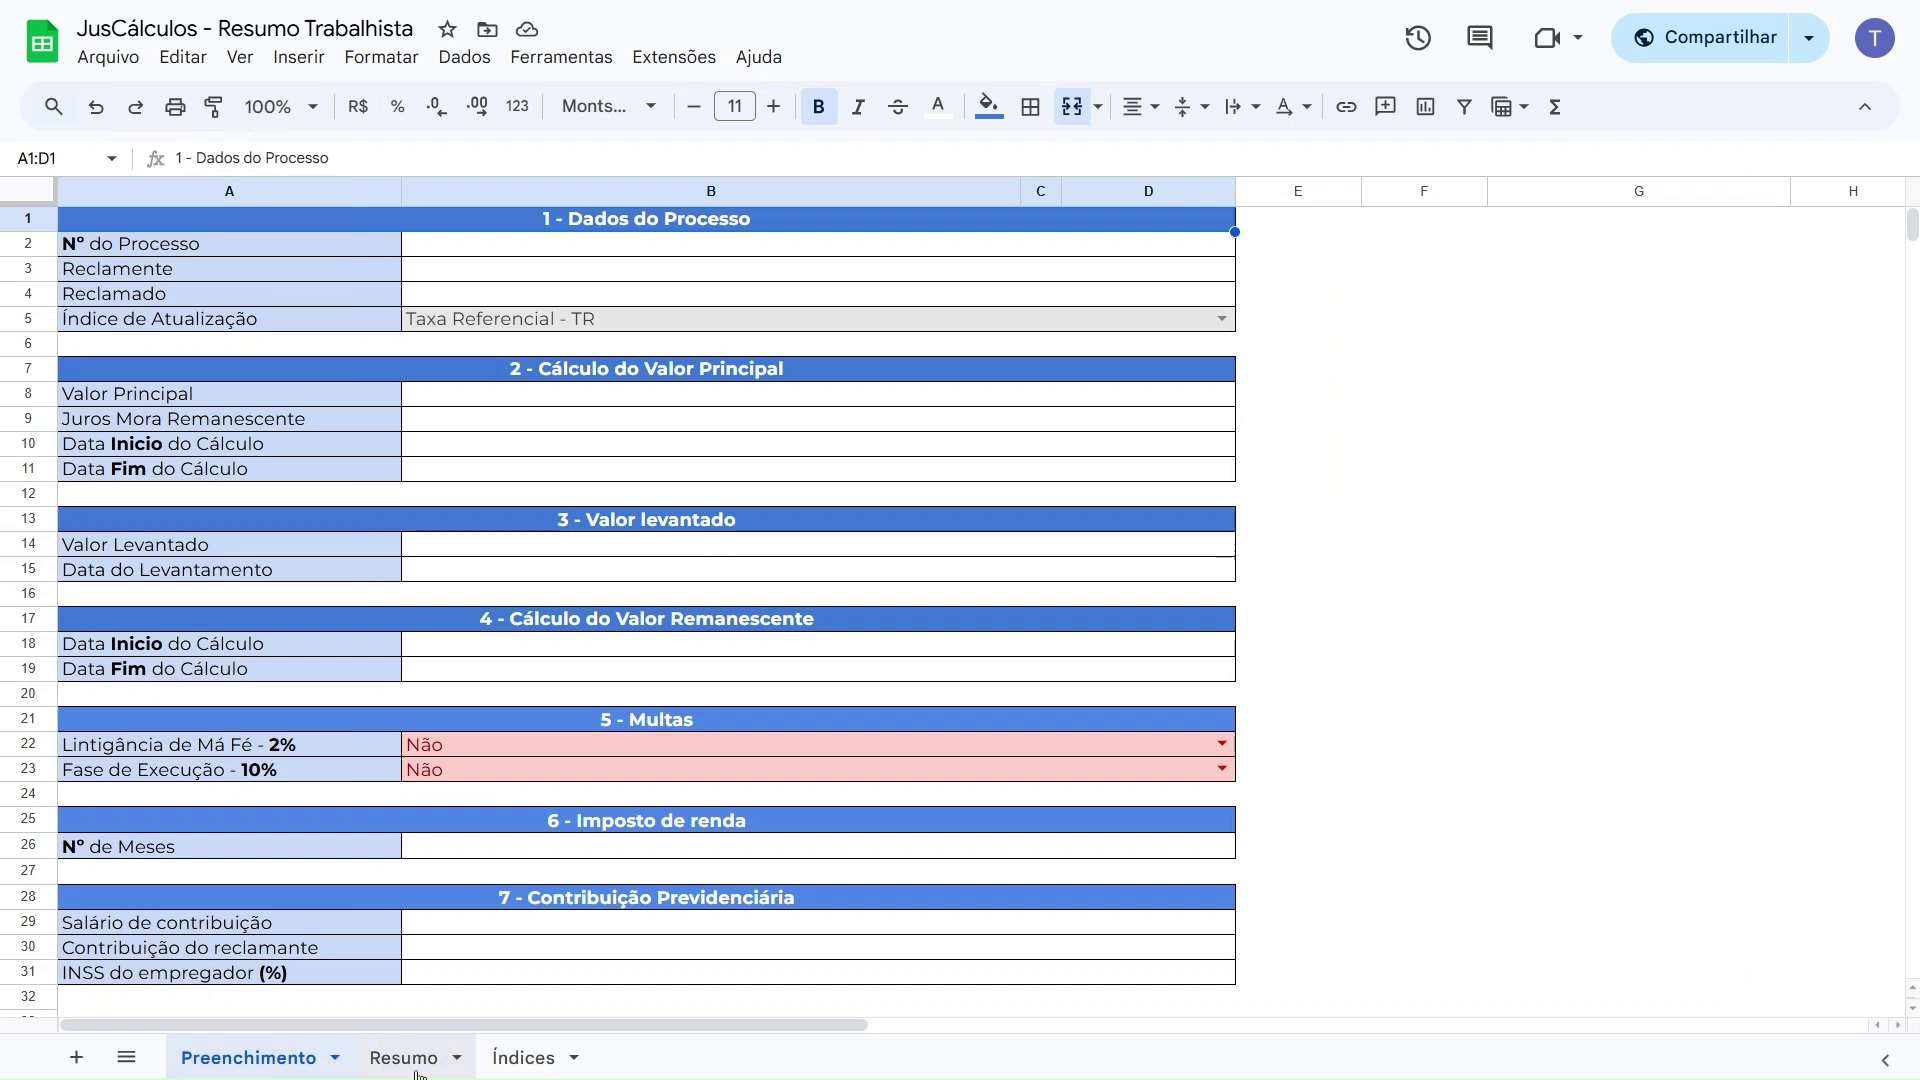Viewport: 1920px width, 1080px height.
Task: Increase font size with plus
Action: [773, 106]
